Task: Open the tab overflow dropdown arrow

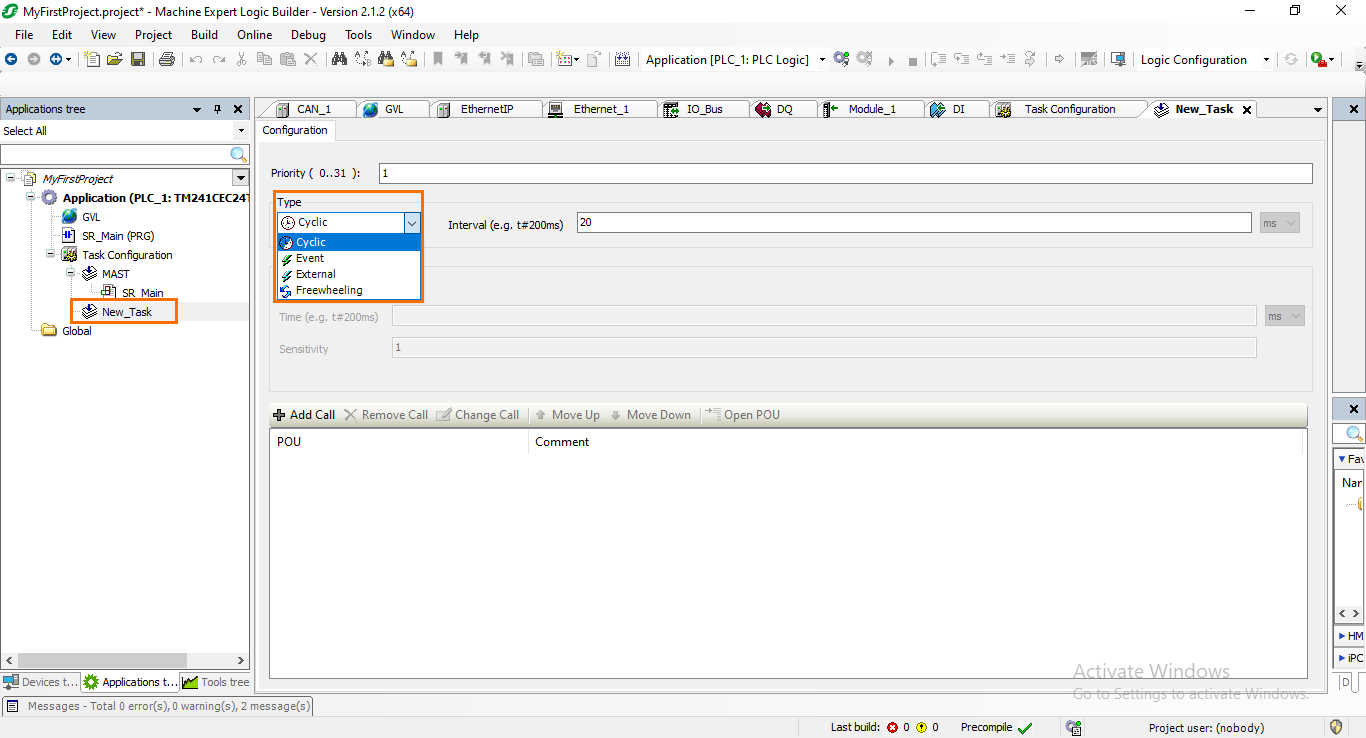Action: [x=1317, y=109]
